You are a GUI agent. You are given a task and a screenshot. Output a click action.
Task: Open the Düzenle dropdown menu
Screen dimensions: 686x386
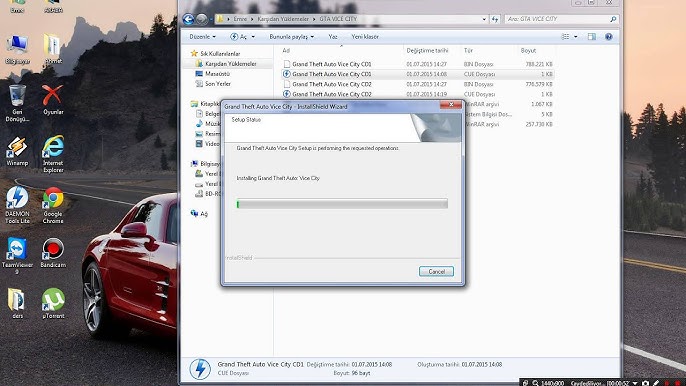click(203, 37)
